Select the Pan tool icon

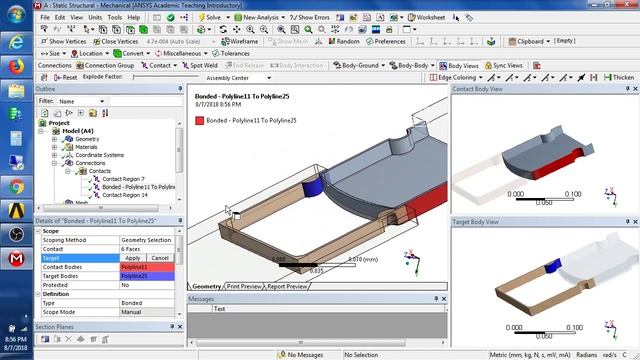click(x=236, y=29)
